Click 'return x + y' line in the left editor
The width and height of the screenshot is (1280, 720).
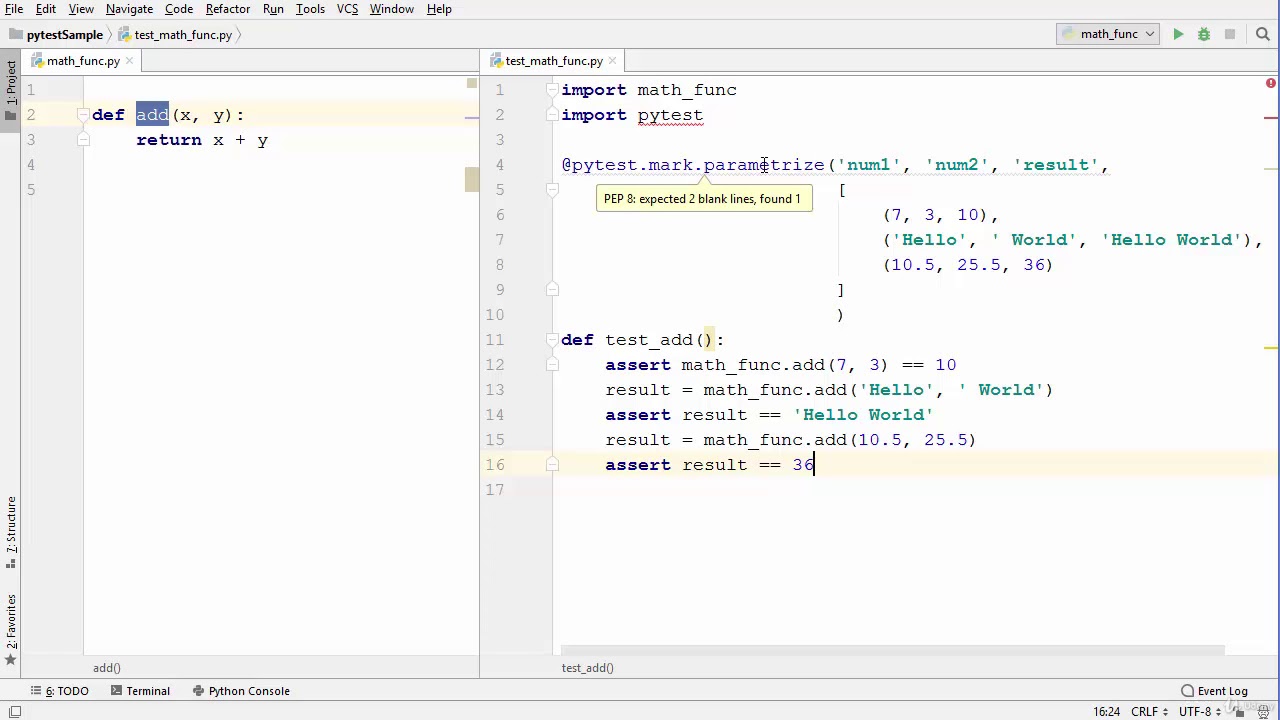pos(202,140)
